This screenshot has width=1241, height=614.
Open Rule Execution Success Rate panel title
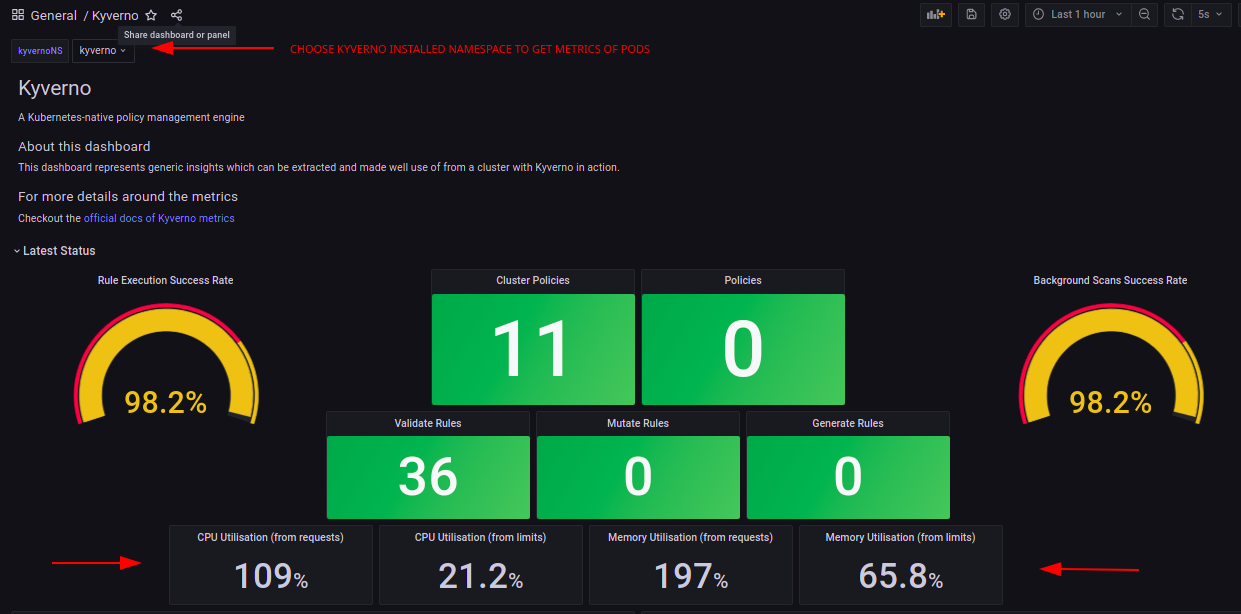[x=166, y=280]
